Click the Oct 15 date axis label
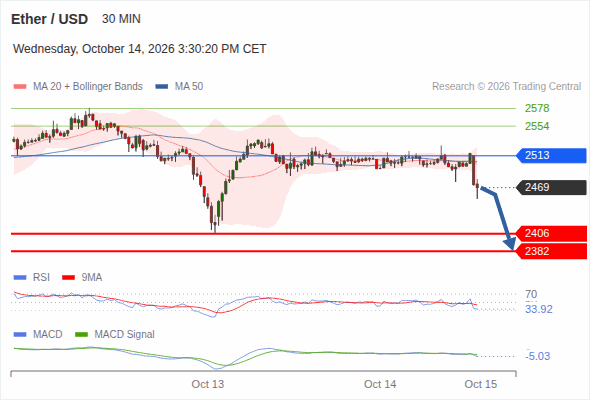This screenshot has height=400, width=590. point(481,384)
